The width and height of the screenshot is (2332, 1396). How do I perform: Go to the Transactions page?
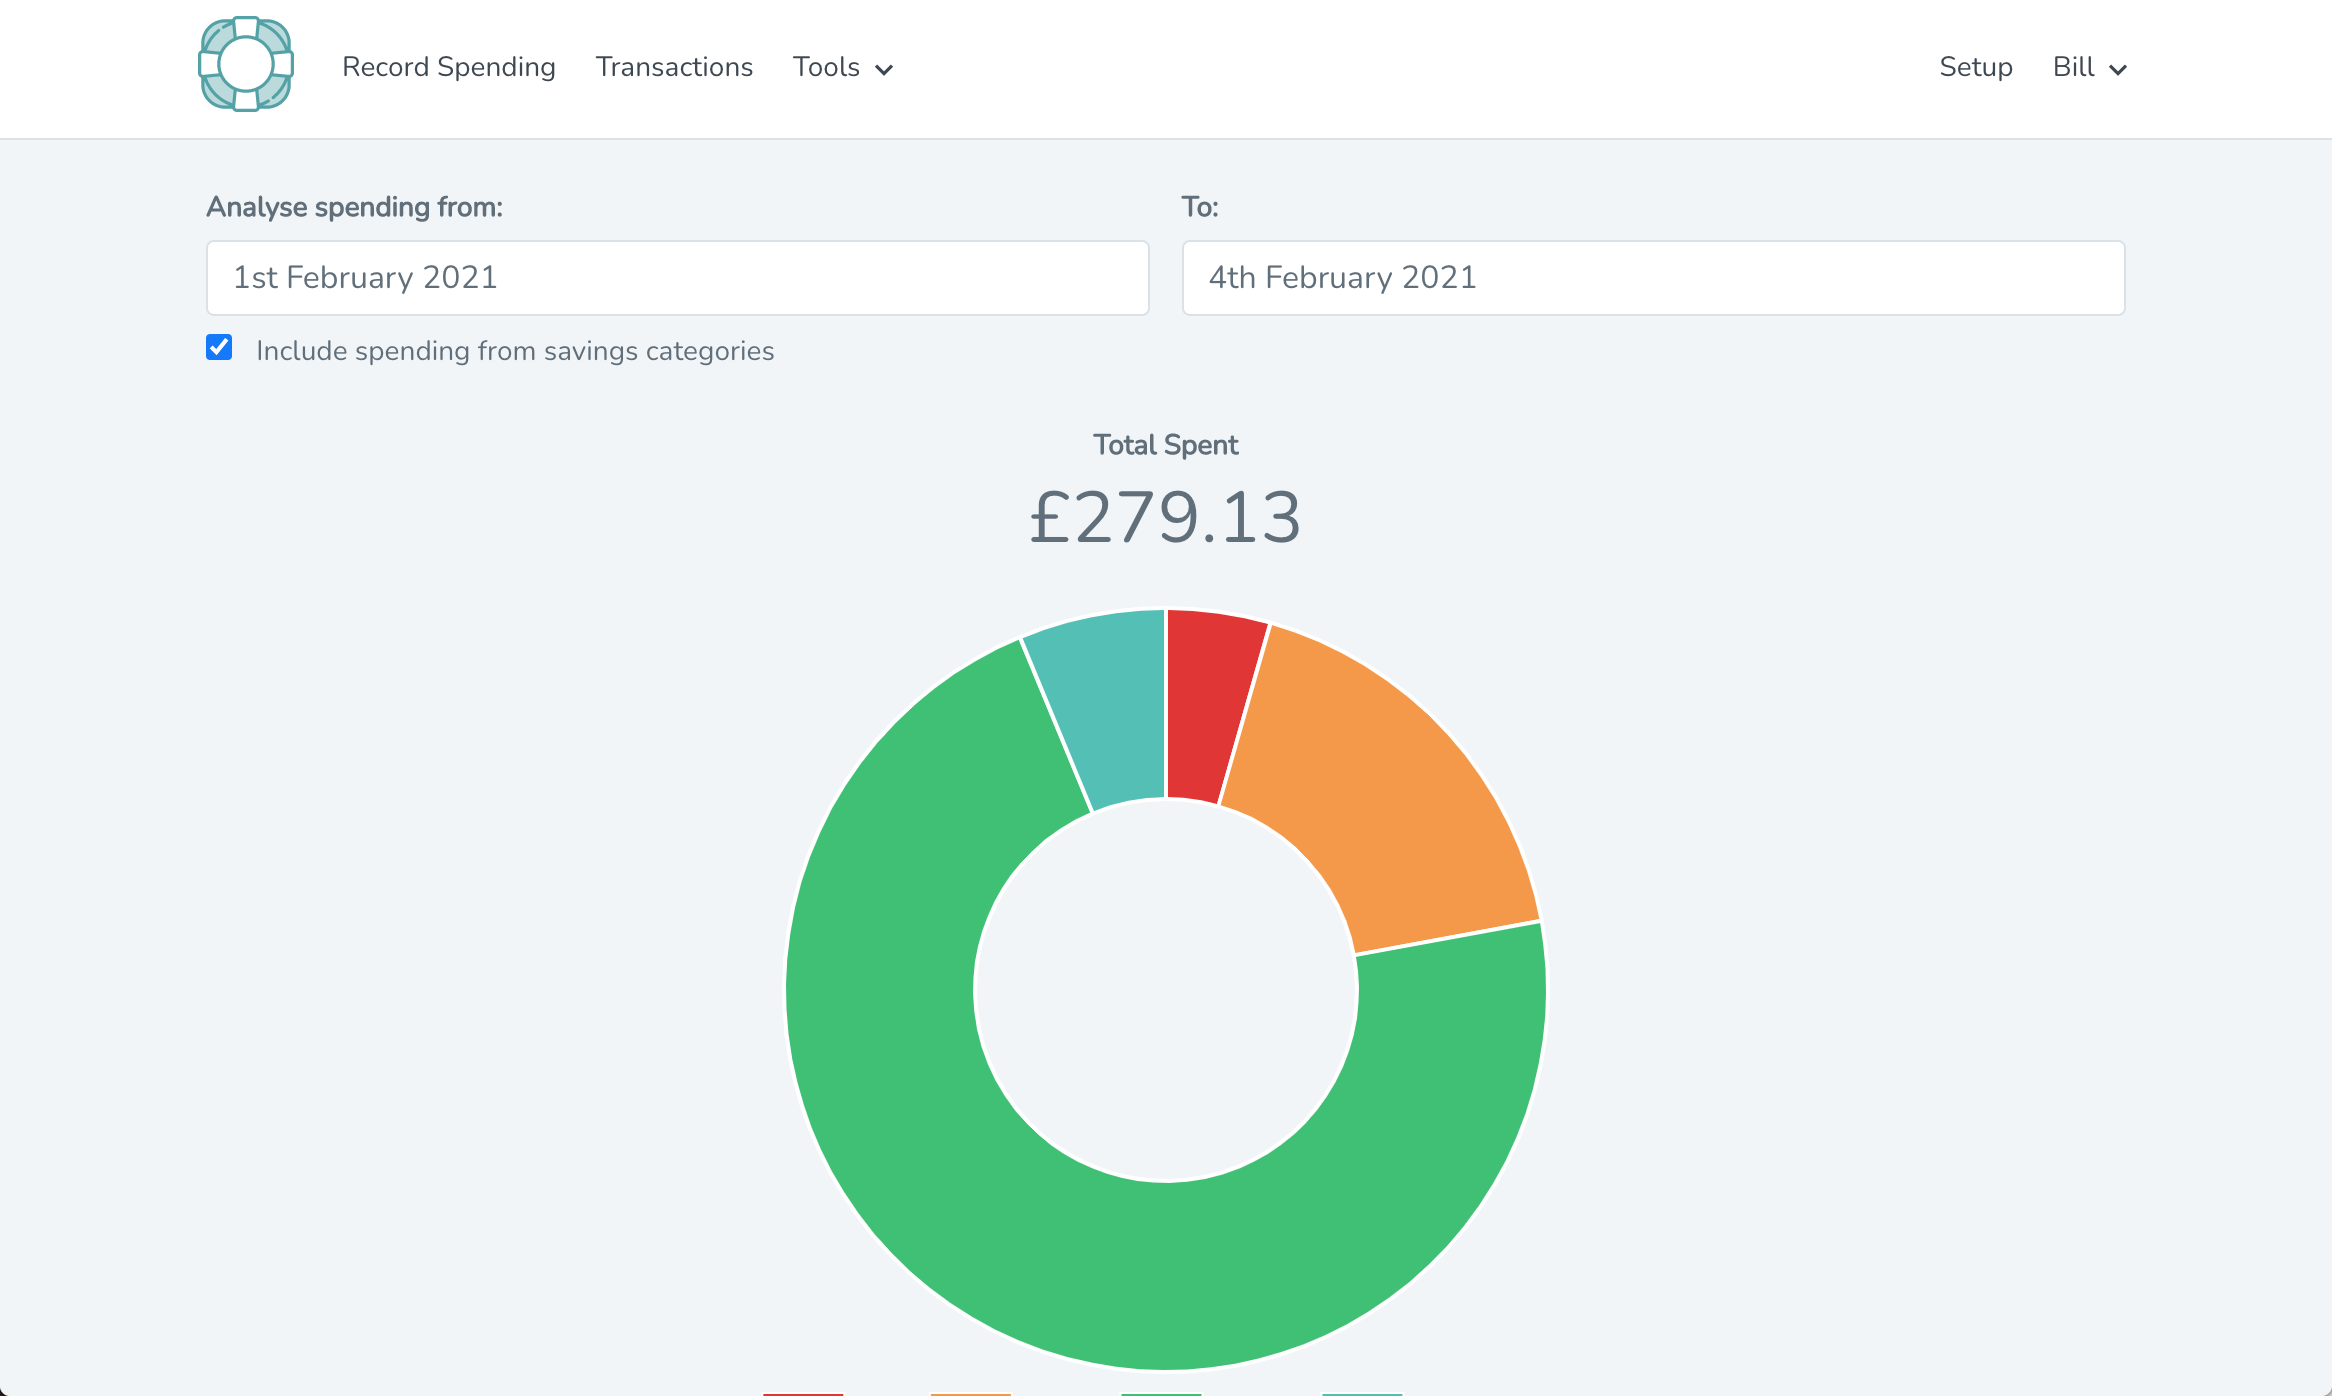coord(674,67)
